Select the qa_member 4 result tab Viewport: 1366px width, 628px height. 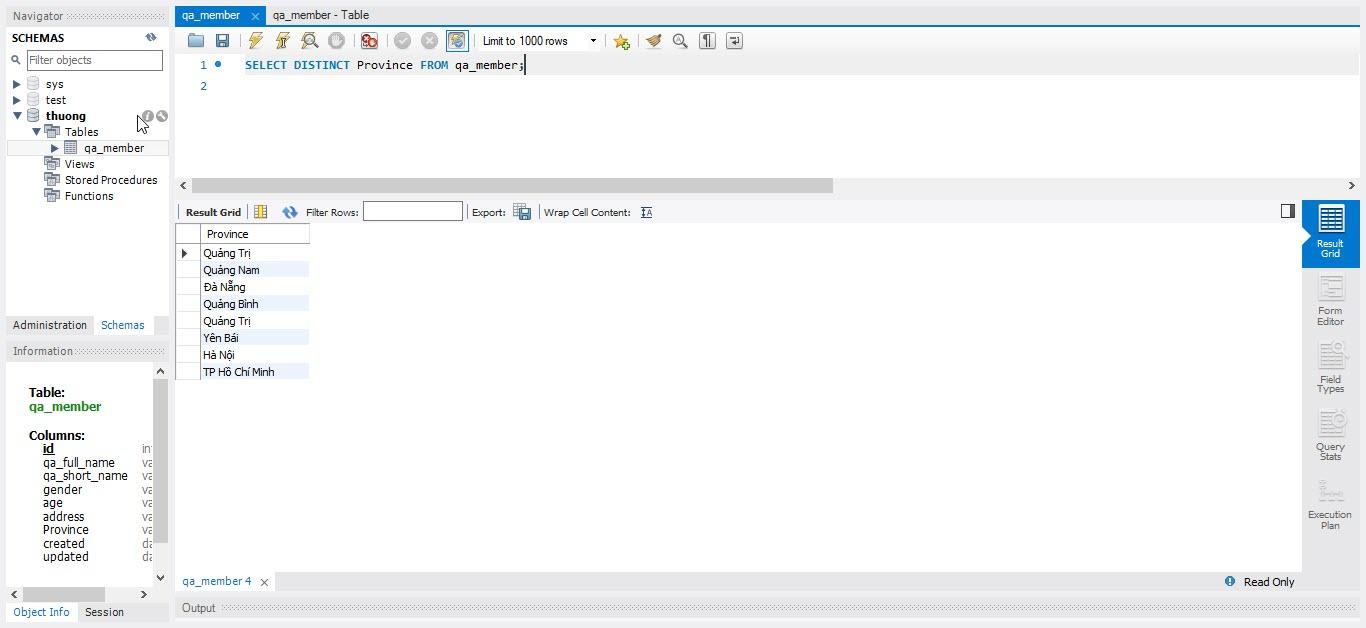217,581
